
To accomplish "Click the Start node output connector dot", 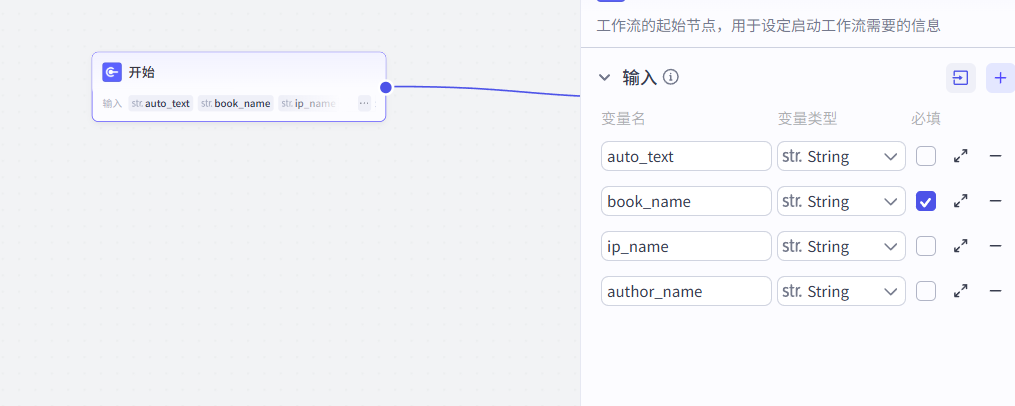I will tap(386, 87).
